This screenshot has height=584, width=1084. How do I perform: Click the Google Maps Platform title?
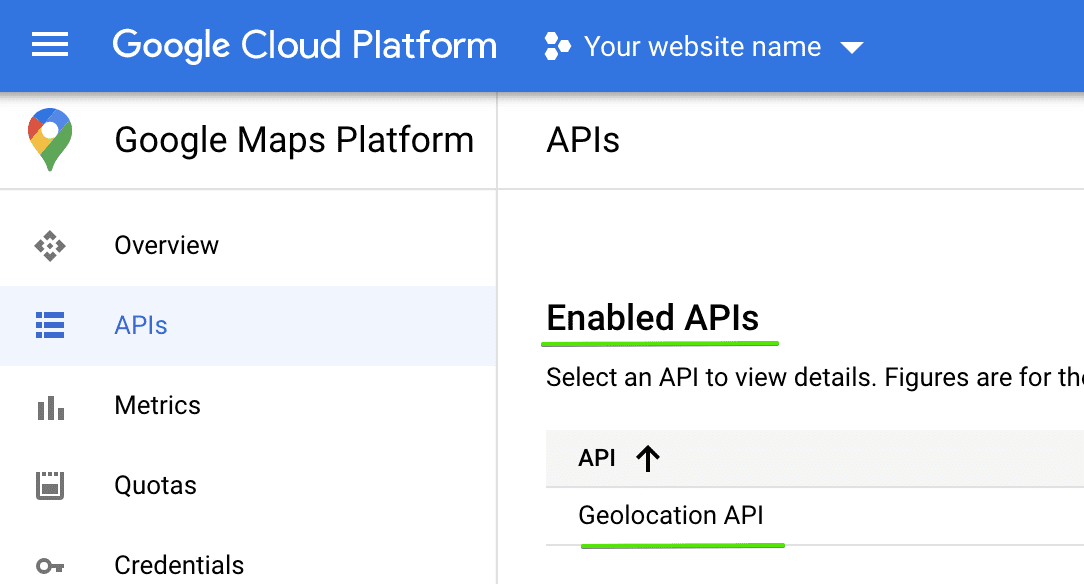294,140
